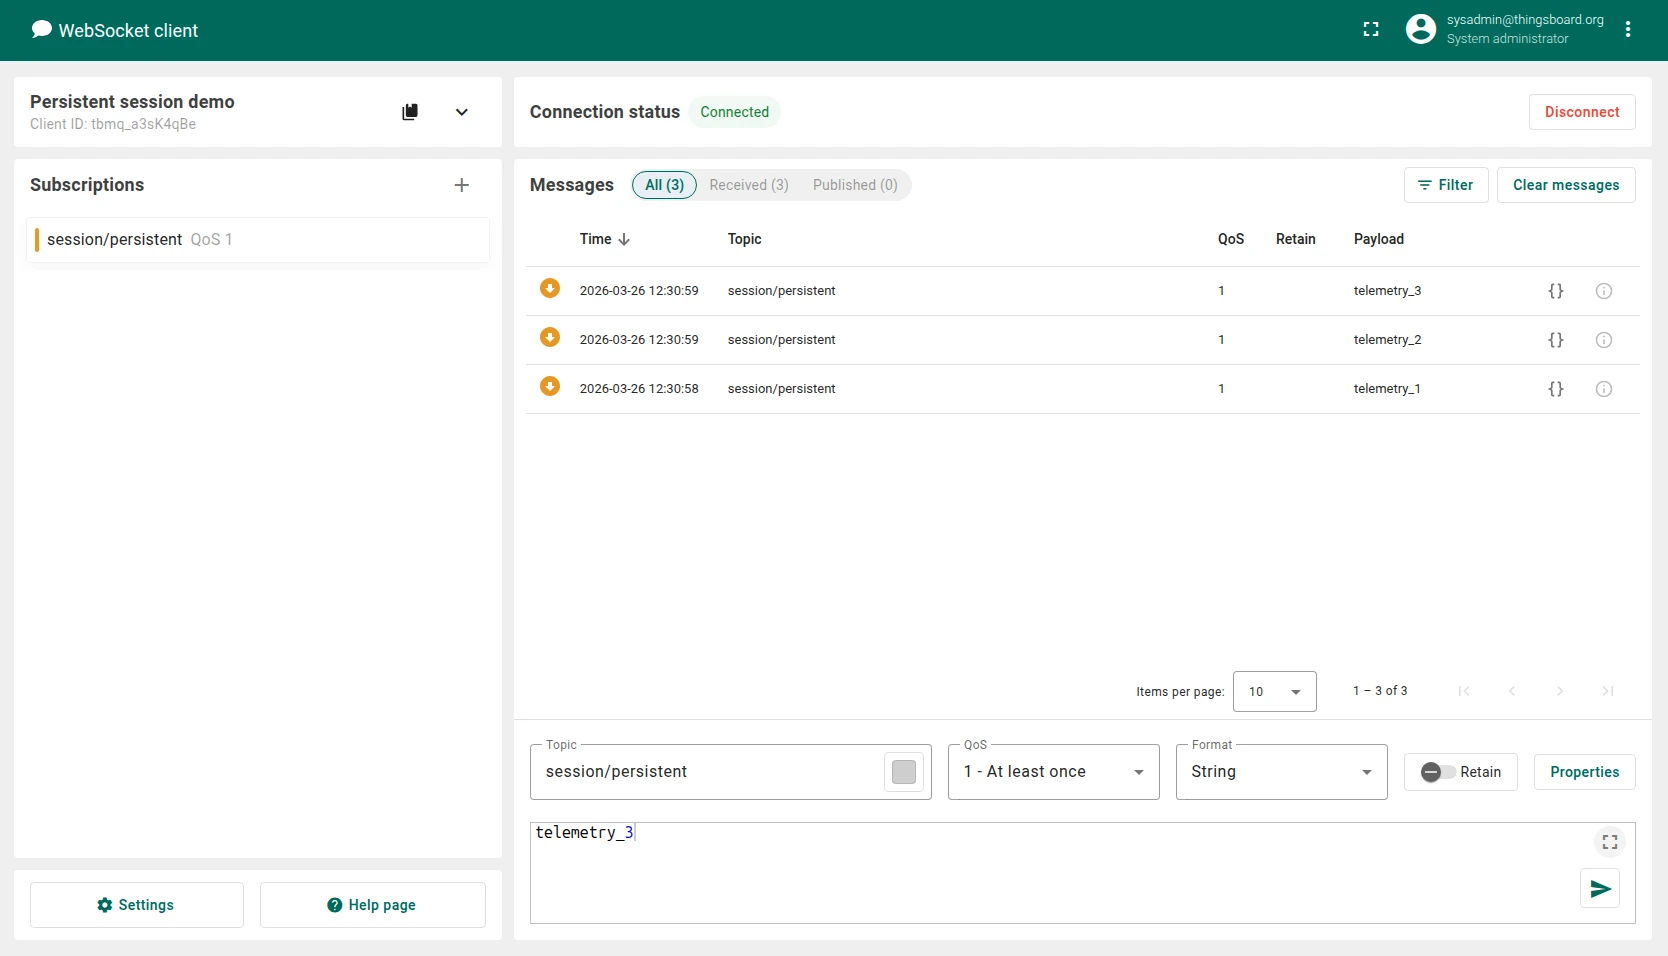View the payload braces icon for telemetry_2

1556,340
